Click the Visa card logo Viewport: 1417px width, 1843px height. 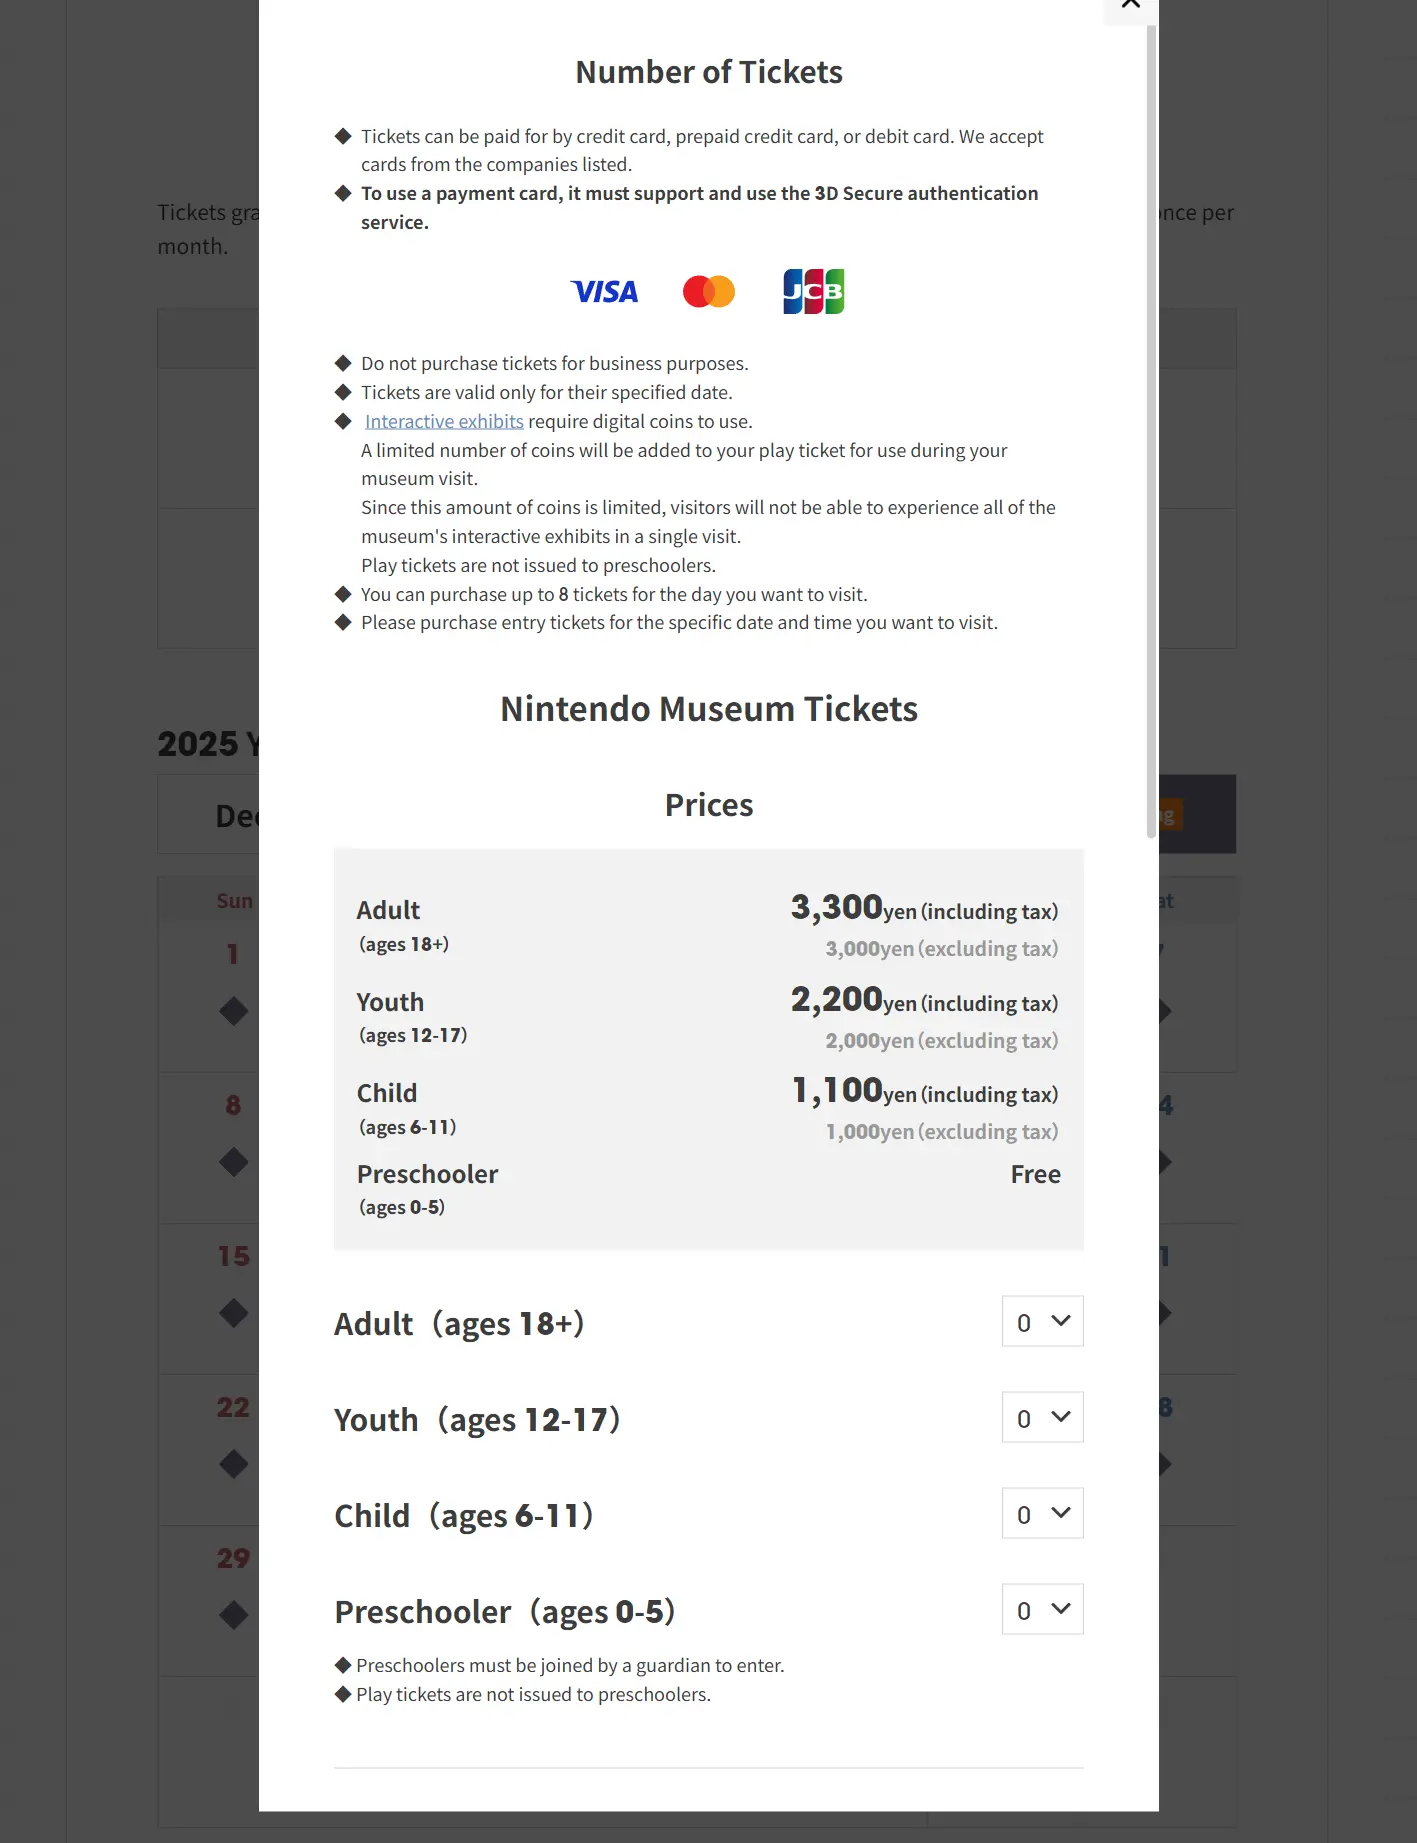[604, 292]
